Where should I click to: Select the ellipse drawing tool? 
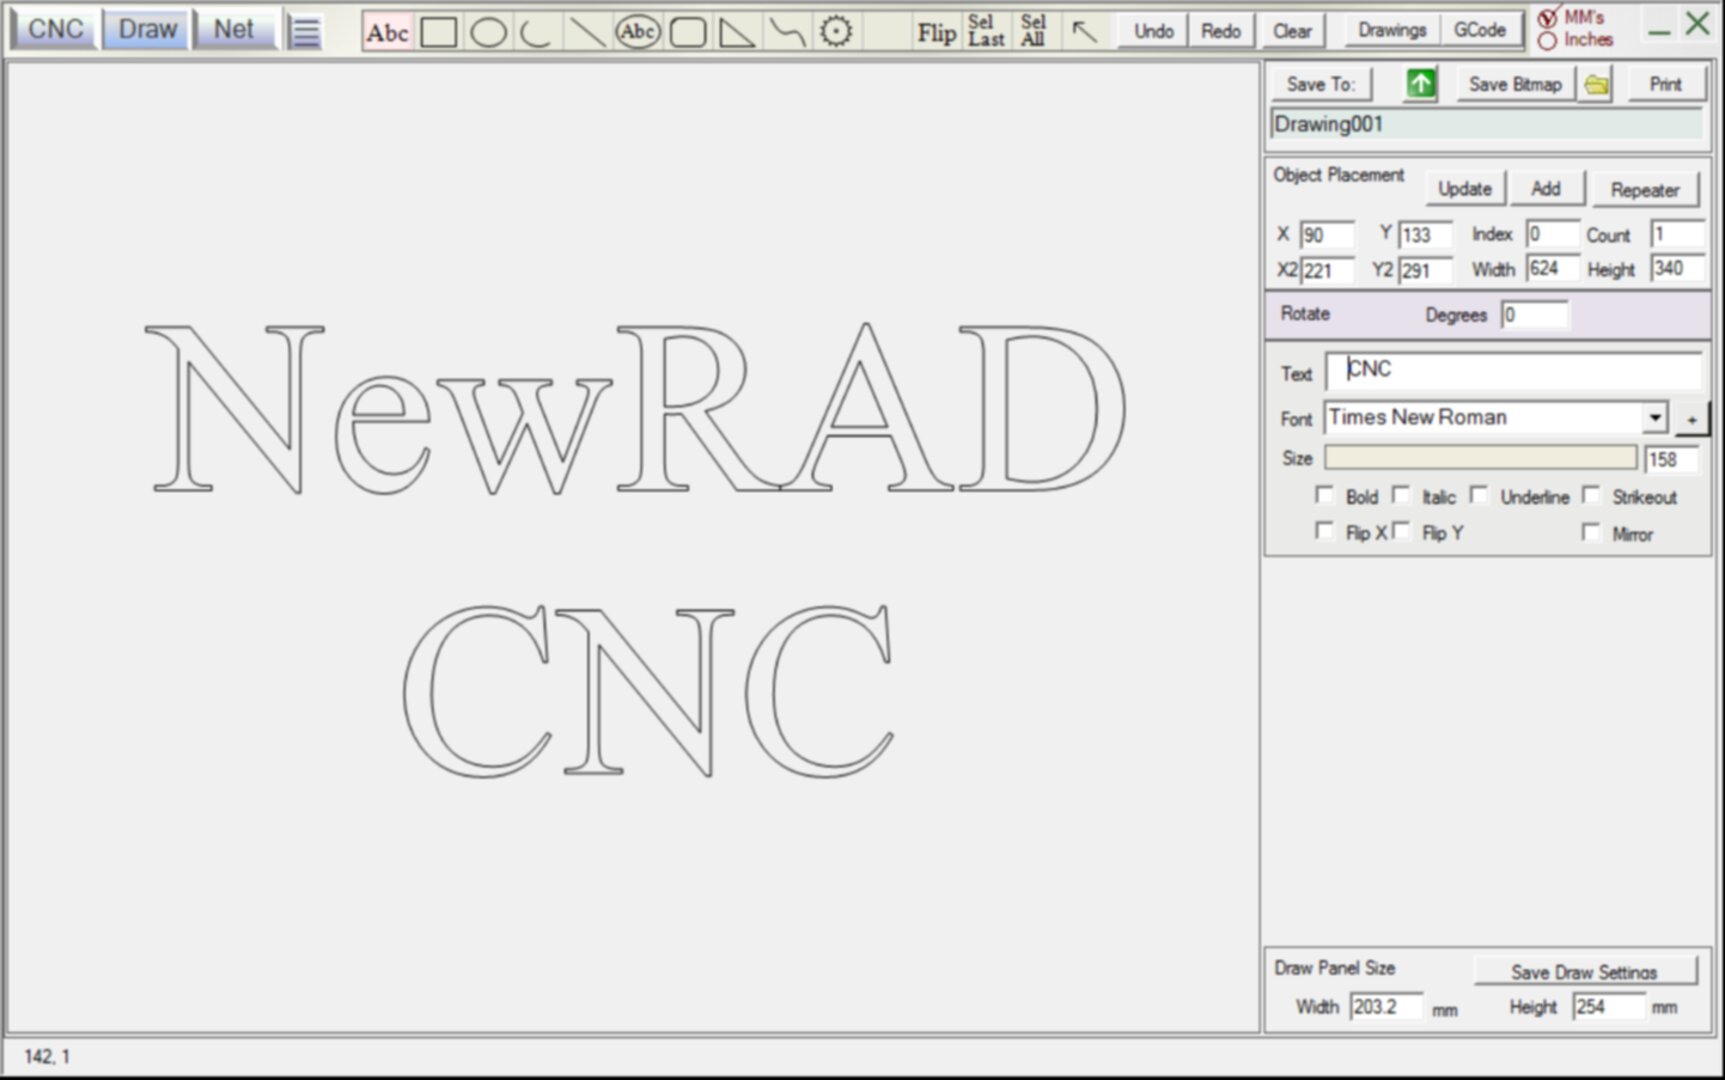click(488, 33)
